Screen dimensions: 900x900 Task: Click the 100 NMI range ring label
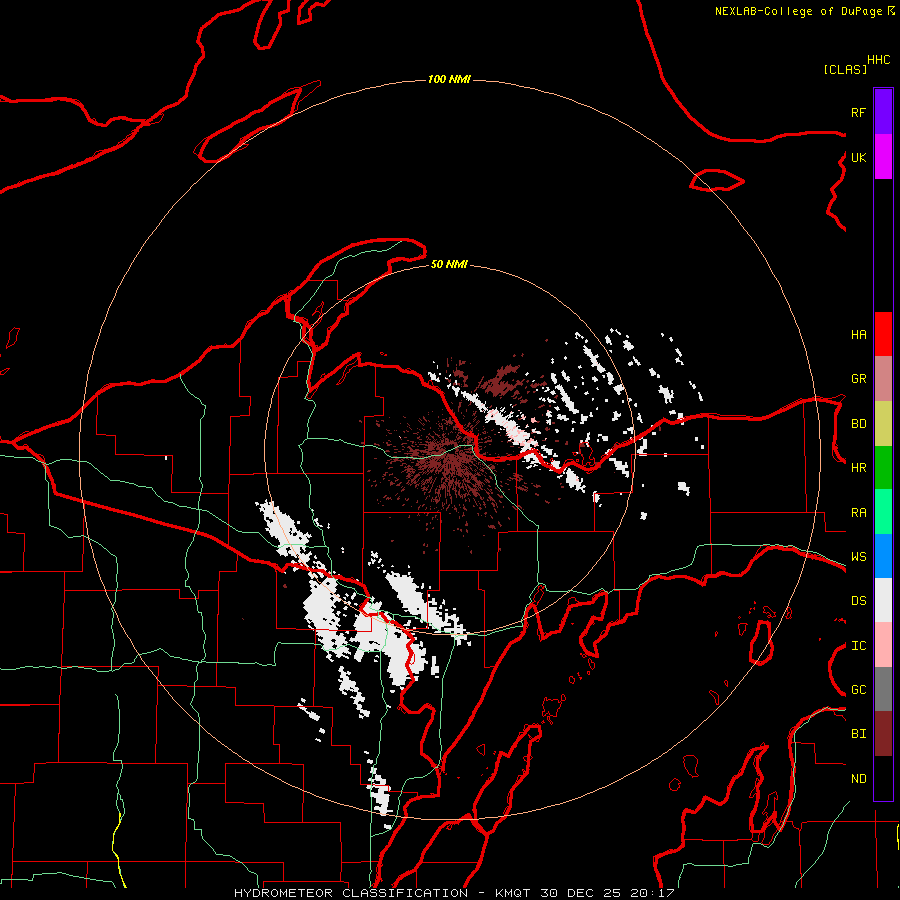(449, 79)
